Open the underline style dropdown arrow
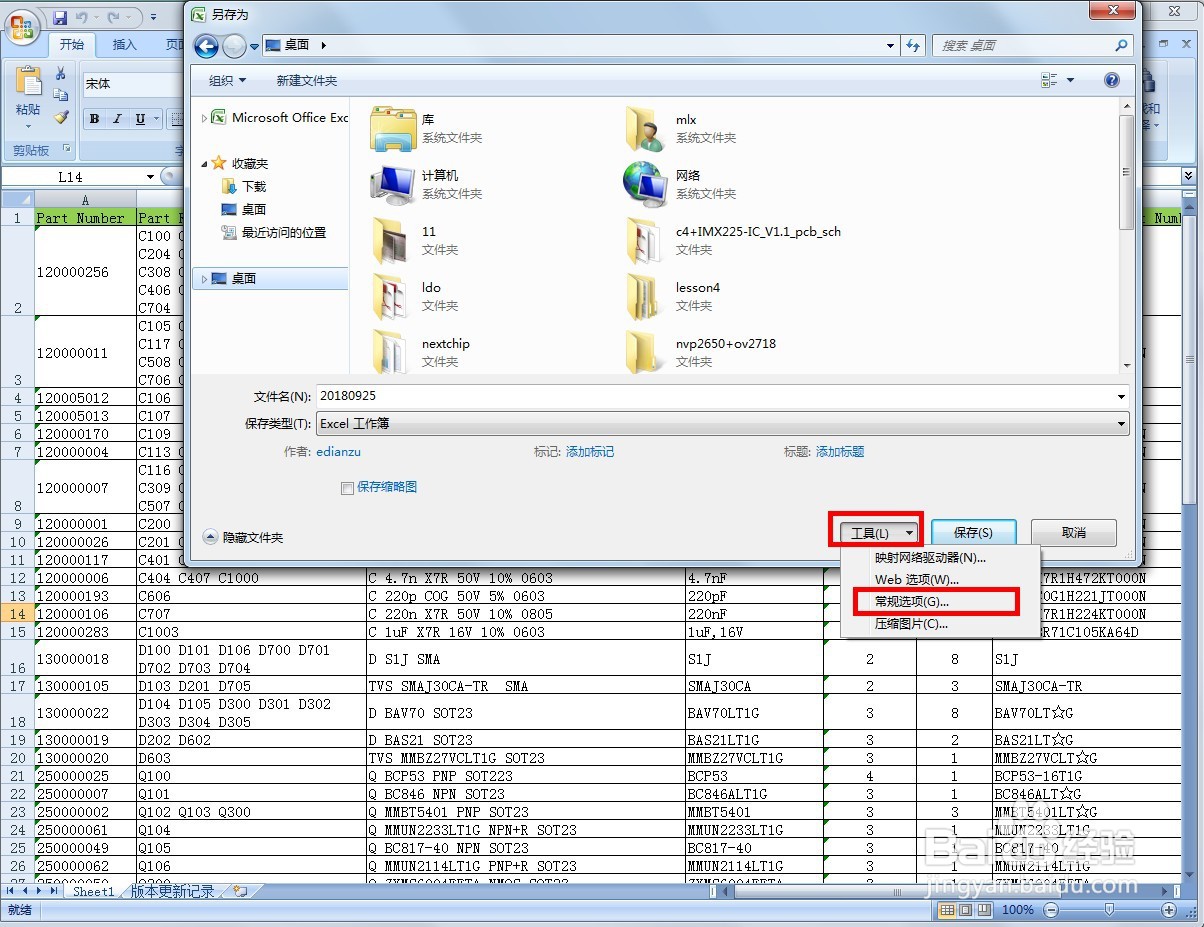Viewport: 1204px width, 927px height. [x=156, y=119]
